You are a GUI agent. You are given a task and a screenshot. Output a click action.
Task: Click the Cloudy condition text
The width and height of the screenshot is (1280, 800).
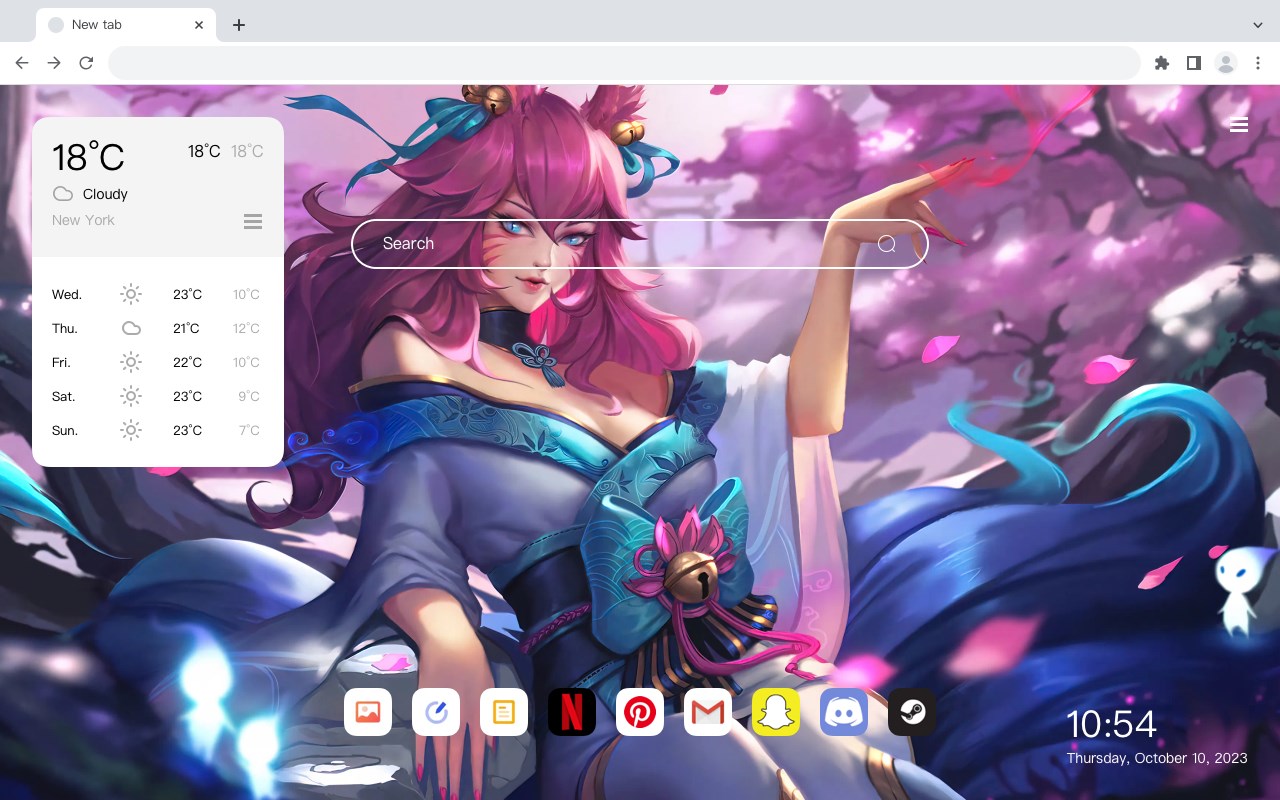pyautogui.click(x=105, y=194)
